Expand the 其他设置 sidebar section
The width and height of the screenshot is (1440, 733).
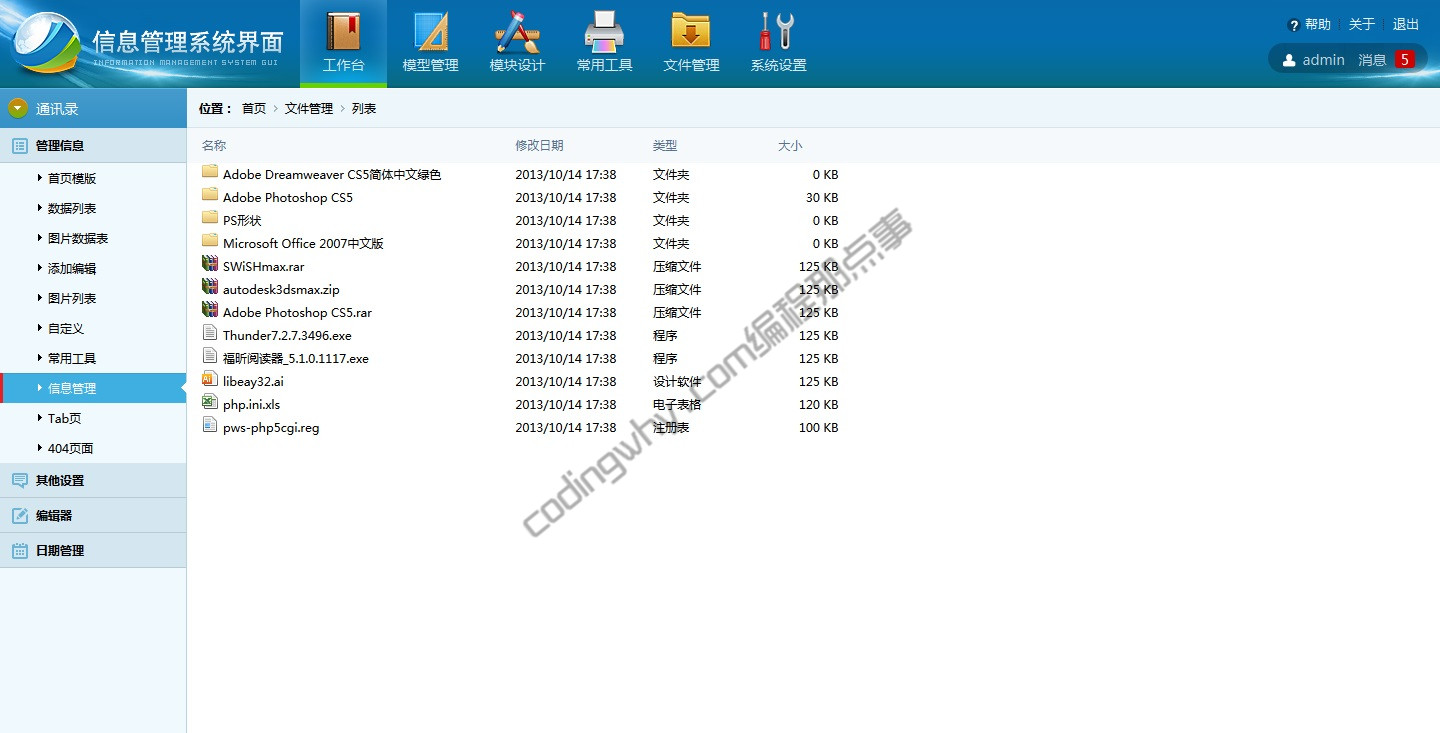(x=60, y=481)
